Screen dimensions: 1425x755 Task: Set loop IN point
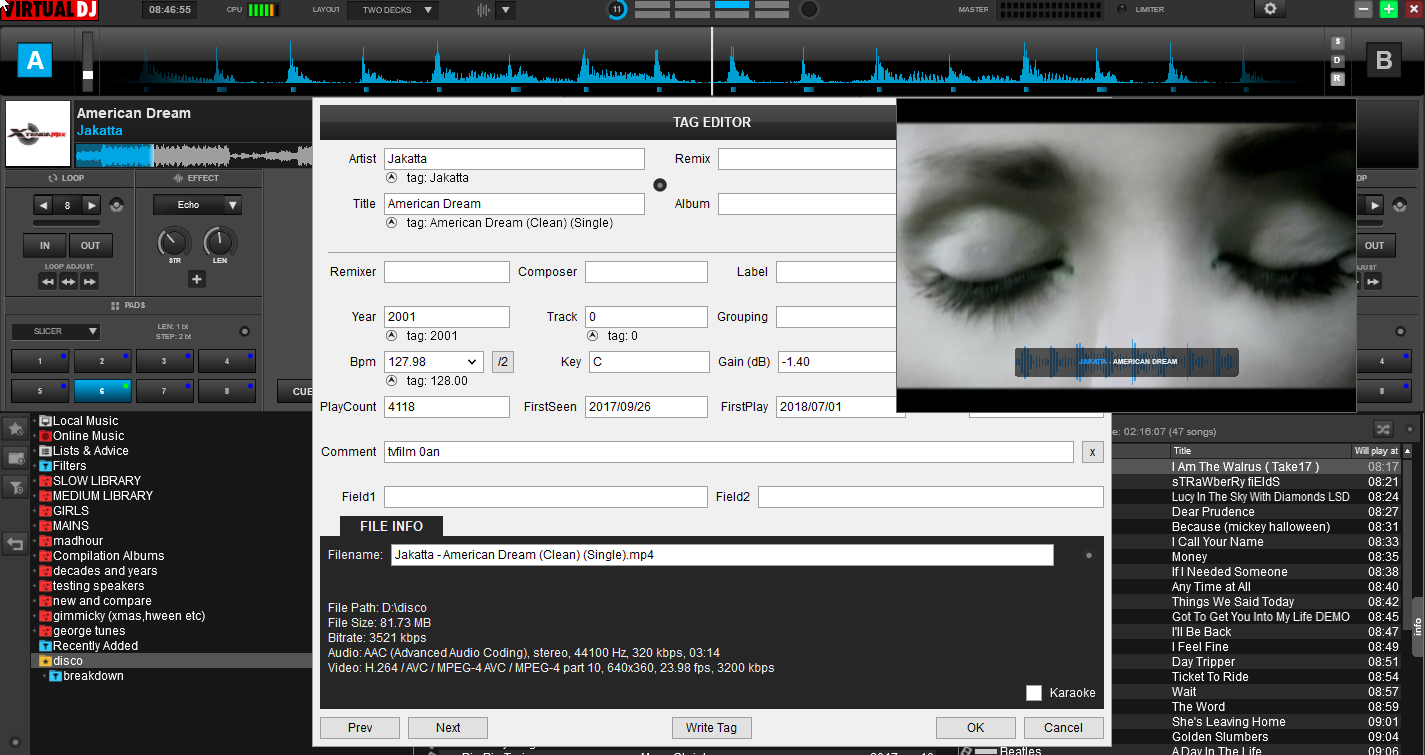[44, 246]
